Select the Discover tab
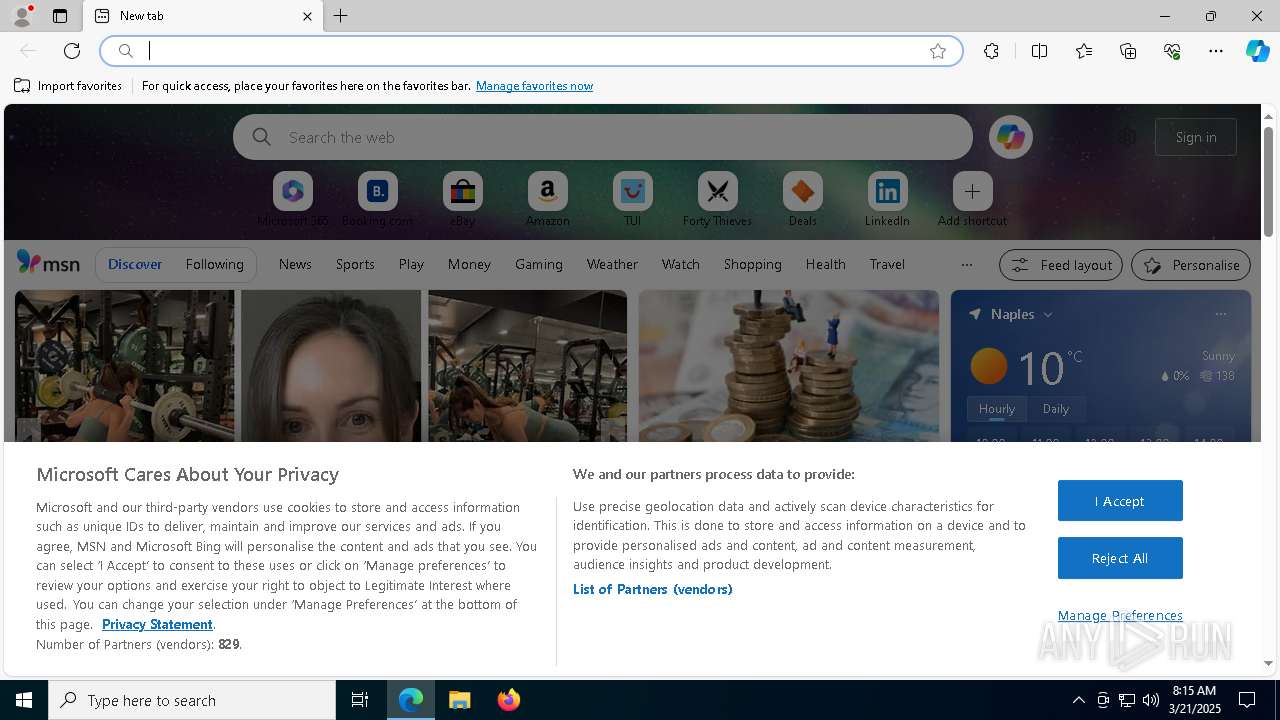This screenshot has width=1280, height=720. click(135, 264)
